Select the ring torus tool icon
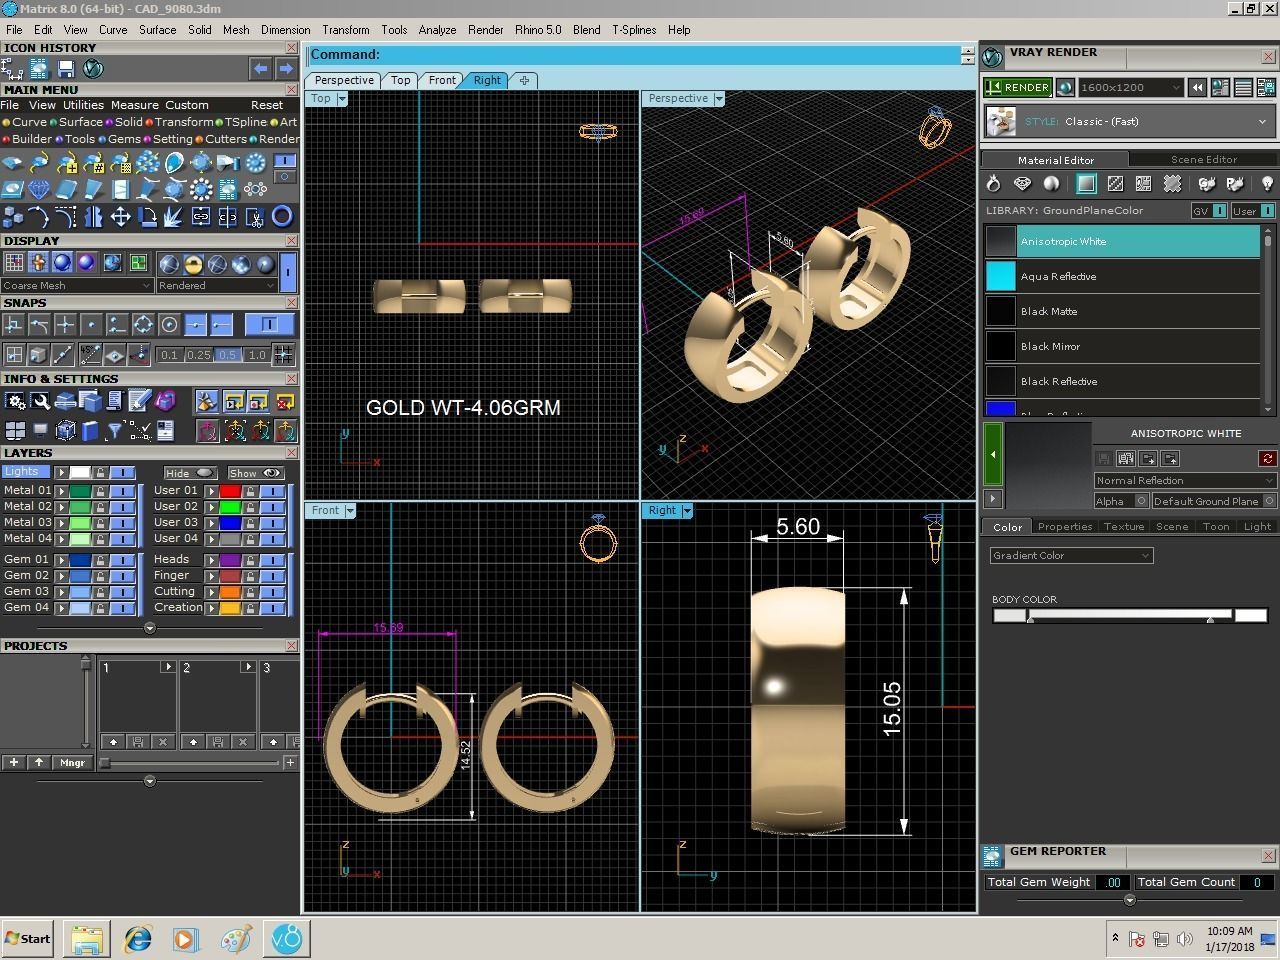Image resolution: width=1280 pixels, height=960 pixels. click(x=283, y=216)
